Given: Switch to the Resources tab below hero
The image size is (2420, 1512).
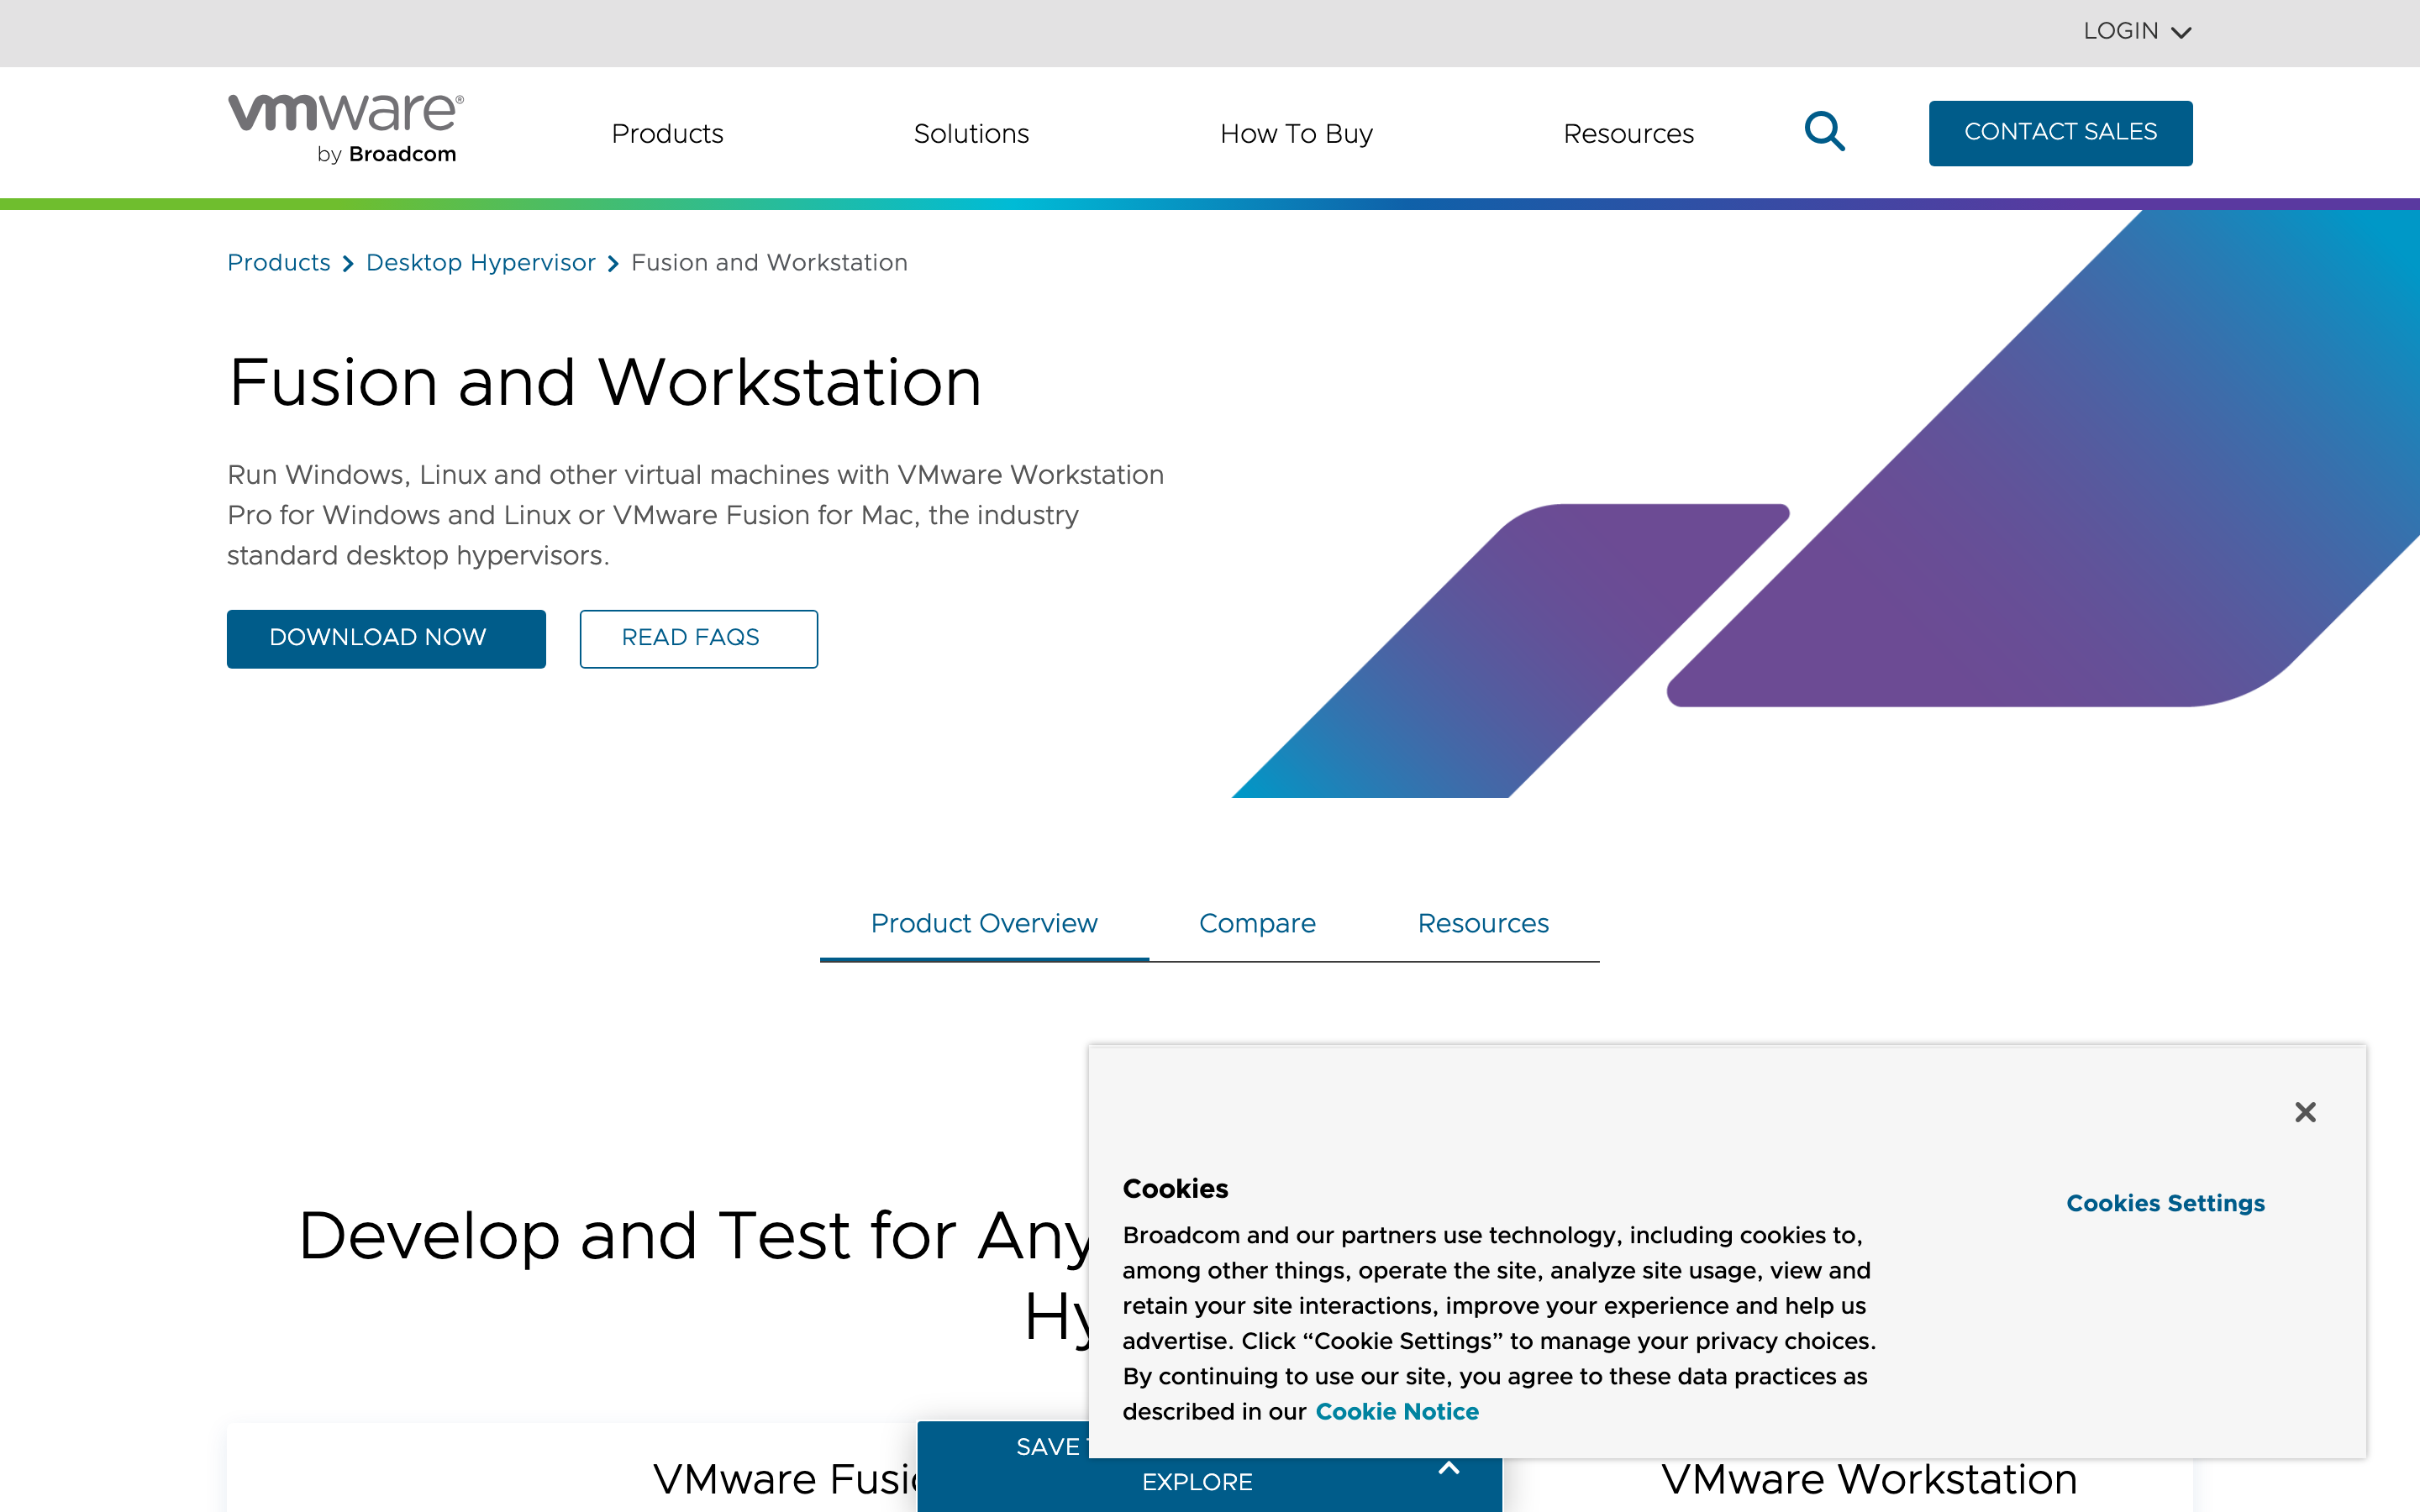Looking at the screenshot, I should (x=1483, y=923).
